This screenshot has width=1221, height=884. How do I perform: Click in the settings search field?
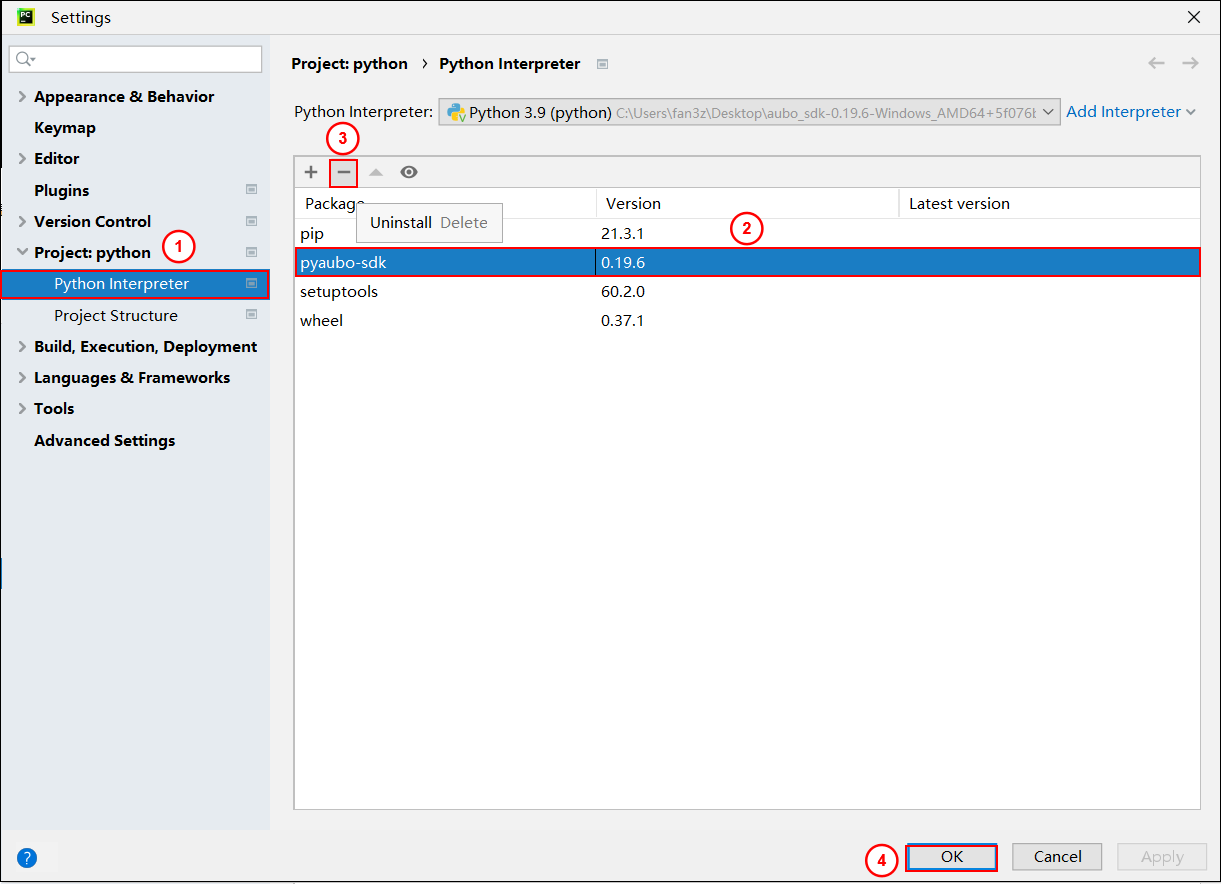coord(135,59)
